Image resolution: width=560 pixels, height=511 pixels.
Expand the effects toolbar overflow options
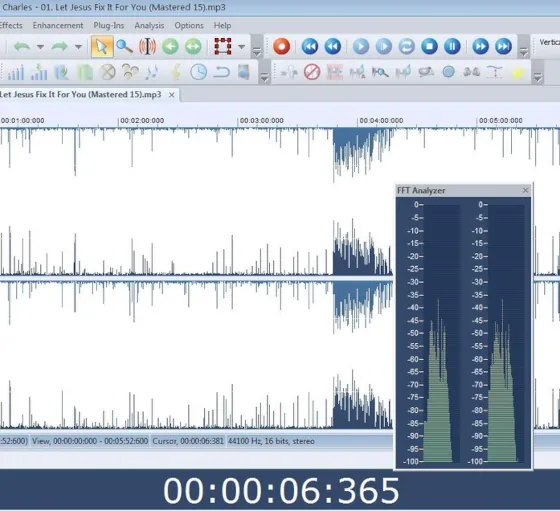(264, 77)
